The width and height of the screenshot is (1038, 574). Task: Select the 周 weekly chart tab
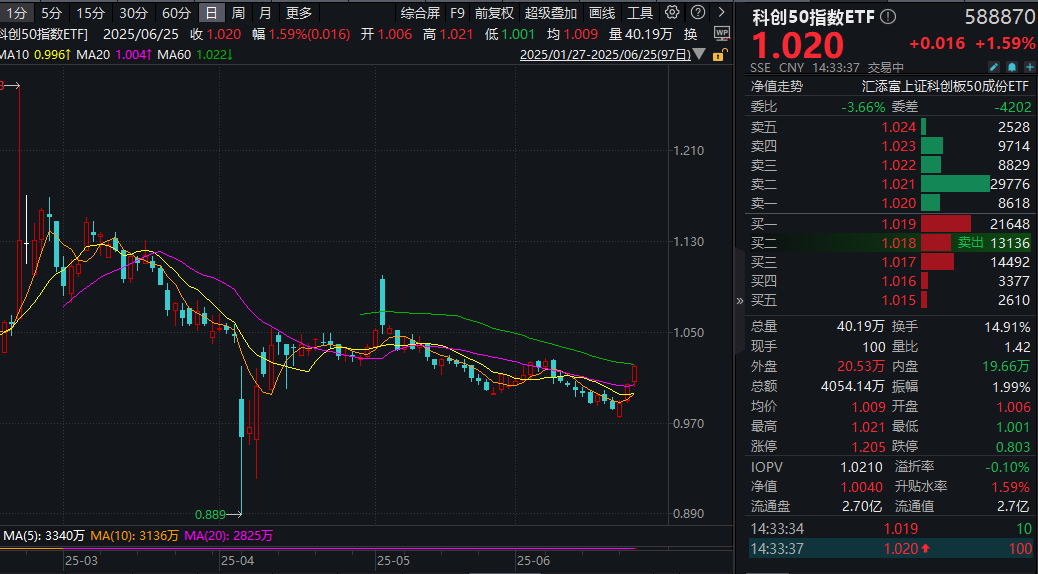pyautogui.click(x=238, y=13)
